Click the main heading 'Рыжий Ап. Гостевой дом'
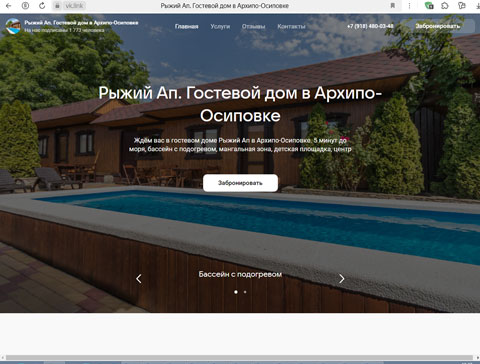 tap(240, 104)
